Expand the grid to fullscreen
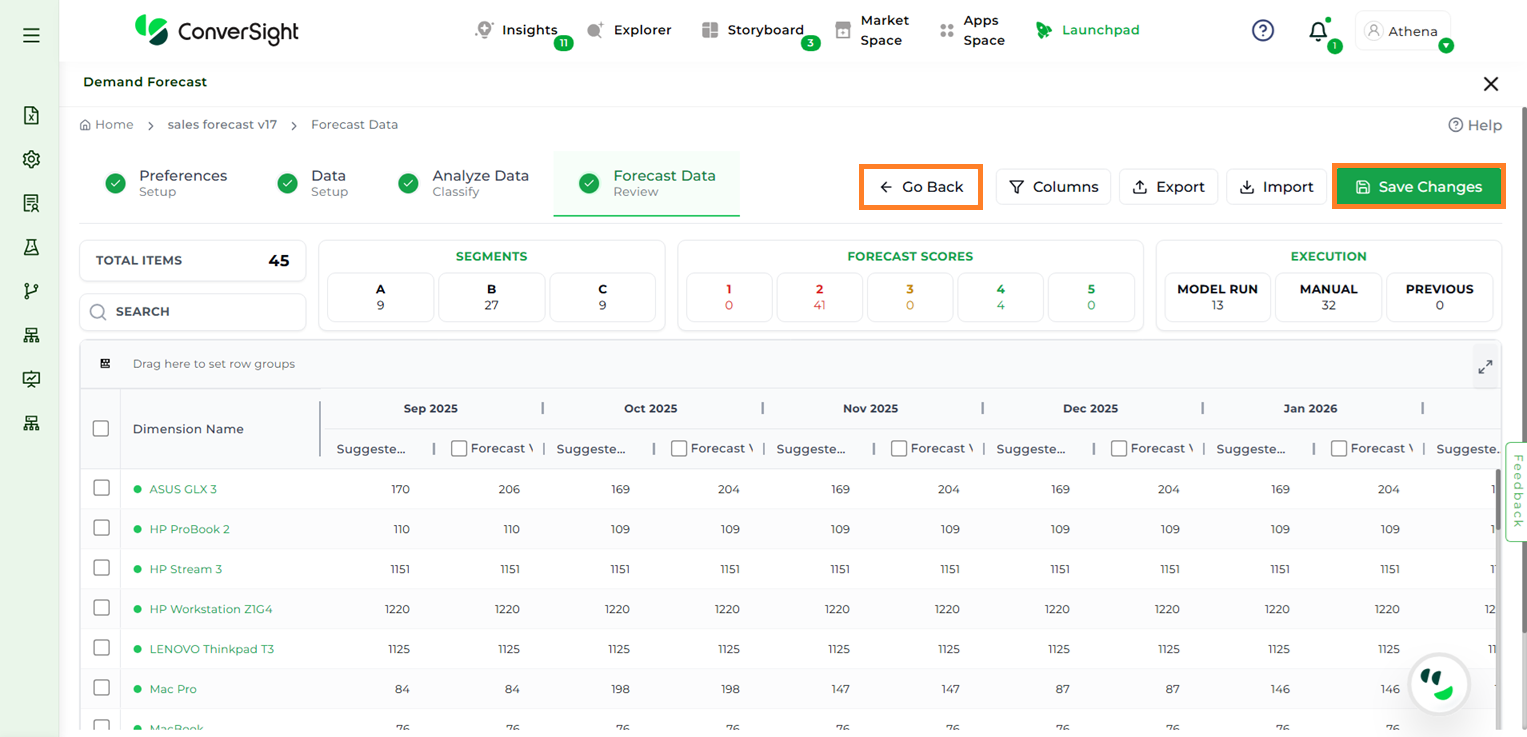Screen dimensions: 1527x737 (1485, 367)
